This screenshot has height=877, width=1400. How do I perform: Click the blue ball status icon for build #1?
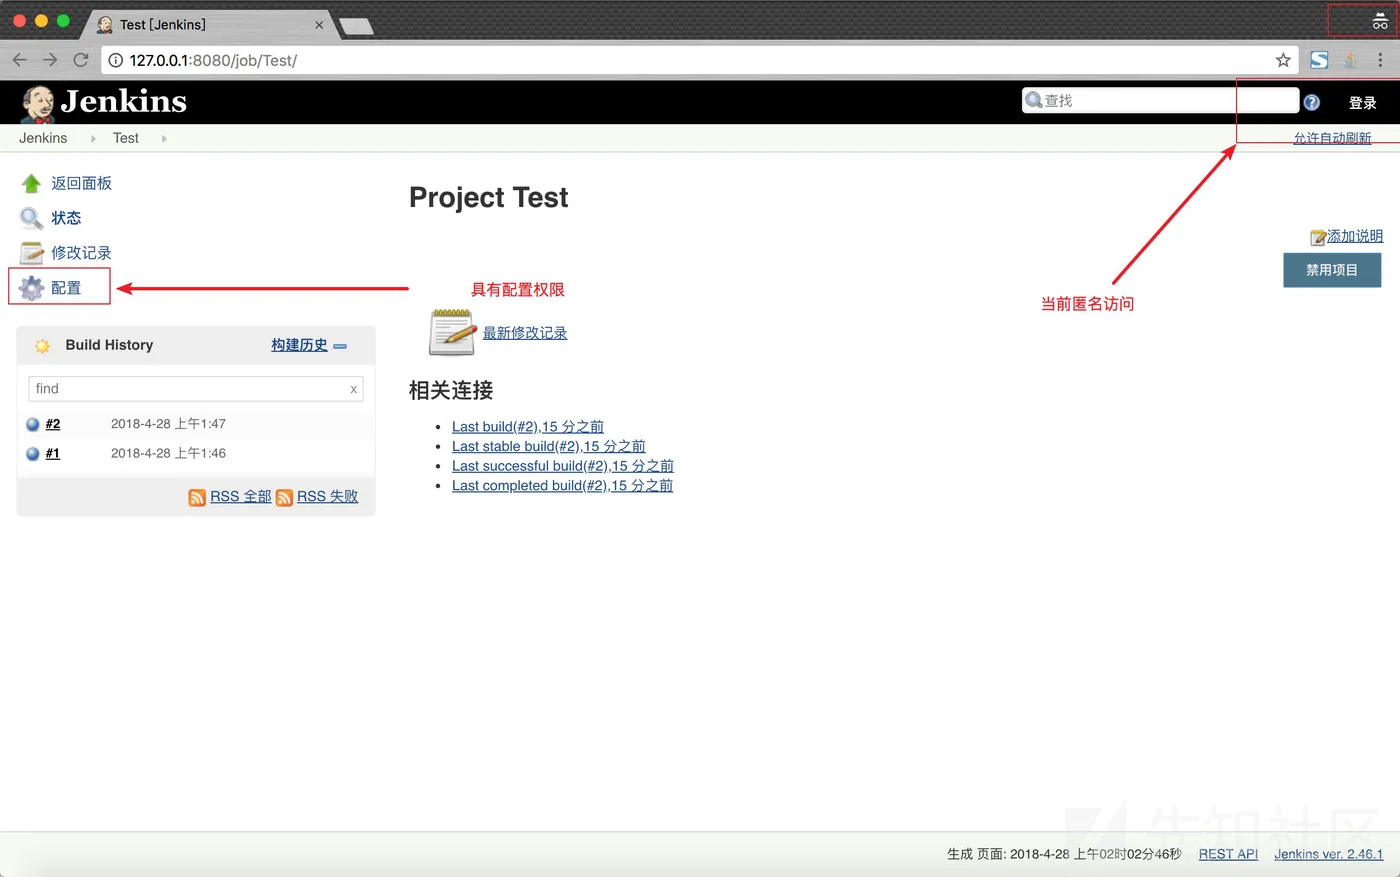pos(33,453)
